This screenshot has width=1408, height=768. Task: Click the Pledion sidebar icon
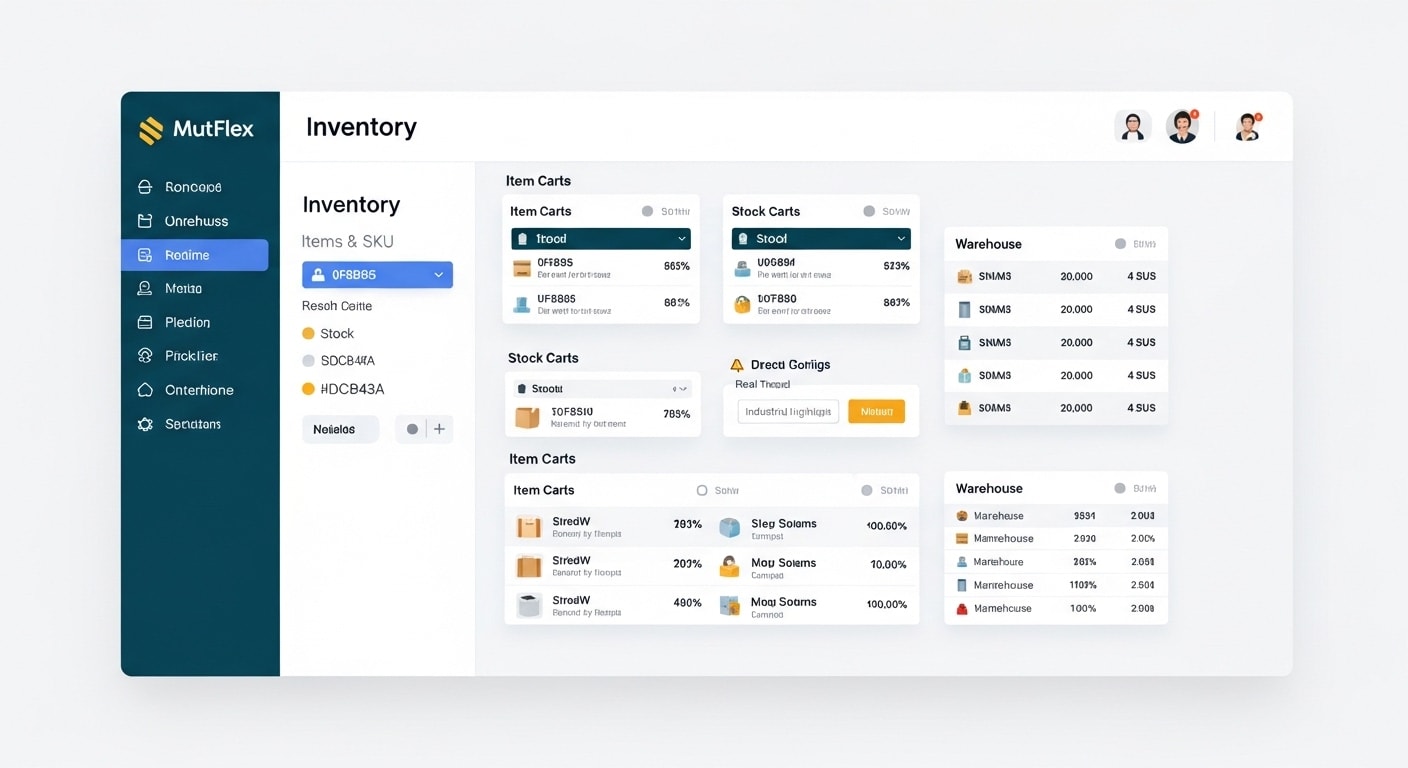145,322
